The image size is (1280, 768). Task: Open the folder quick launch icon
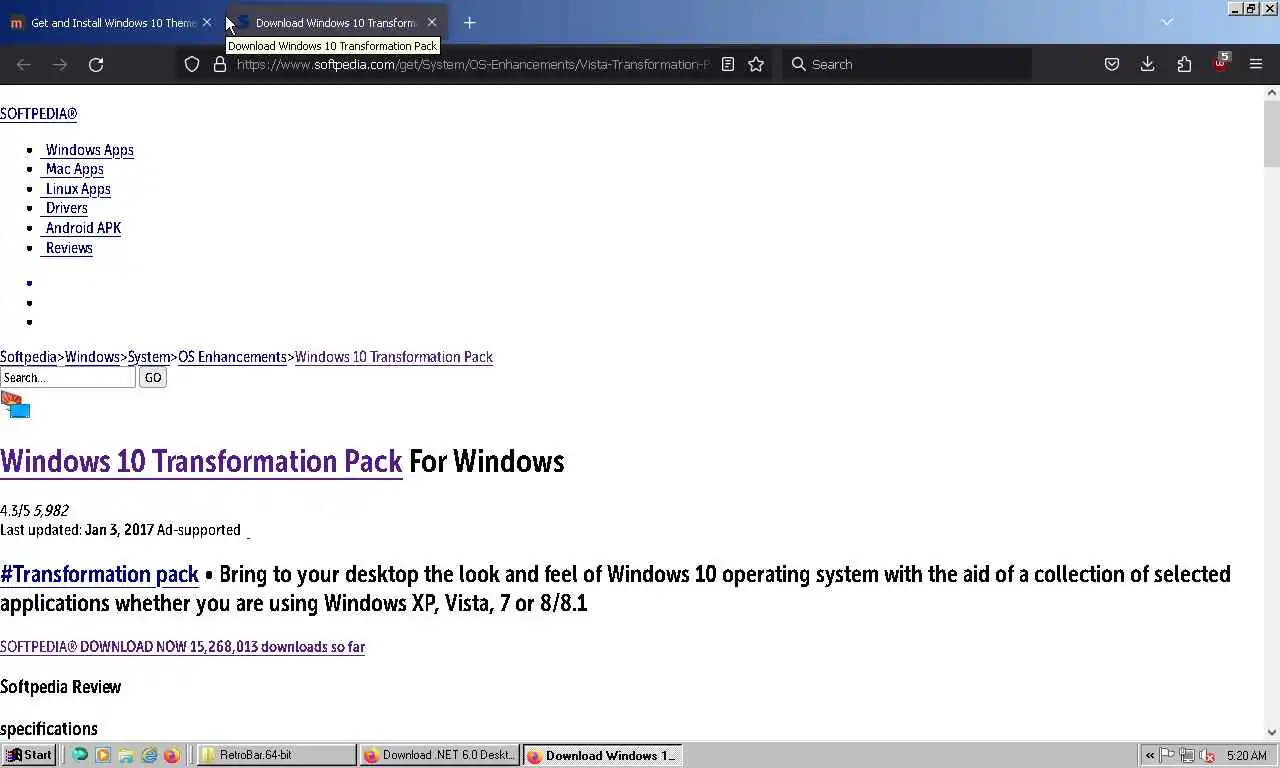point(126,755)
